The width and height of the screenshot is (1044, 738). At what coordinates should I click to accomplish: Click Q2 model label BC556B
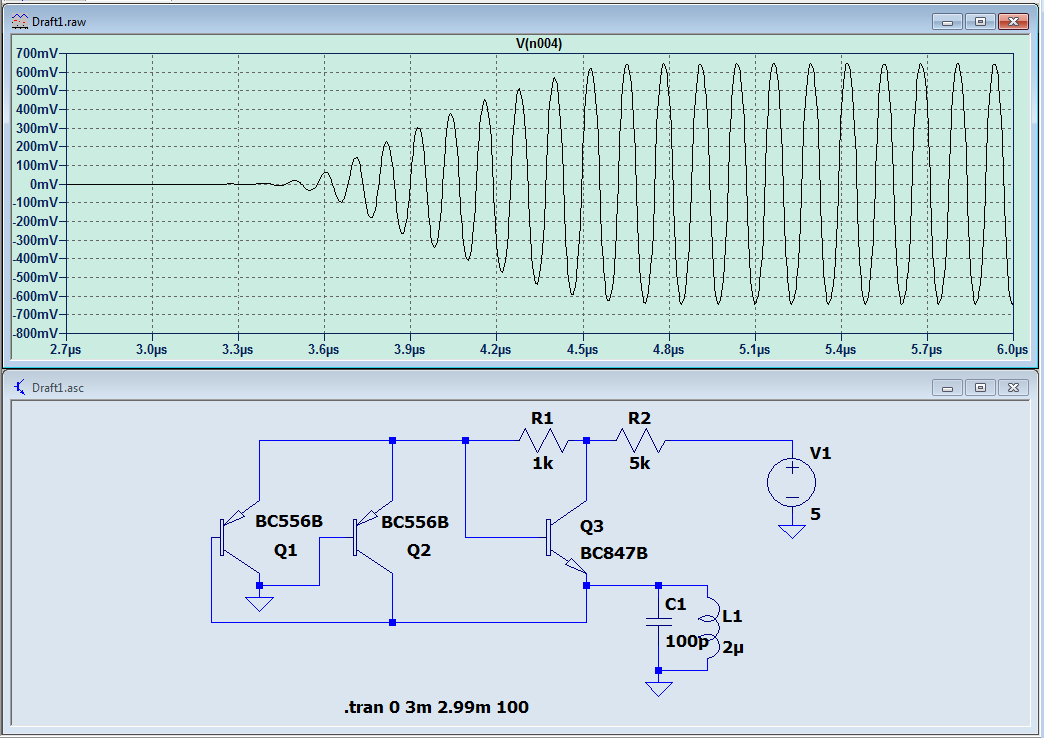[x=415, y=522]
